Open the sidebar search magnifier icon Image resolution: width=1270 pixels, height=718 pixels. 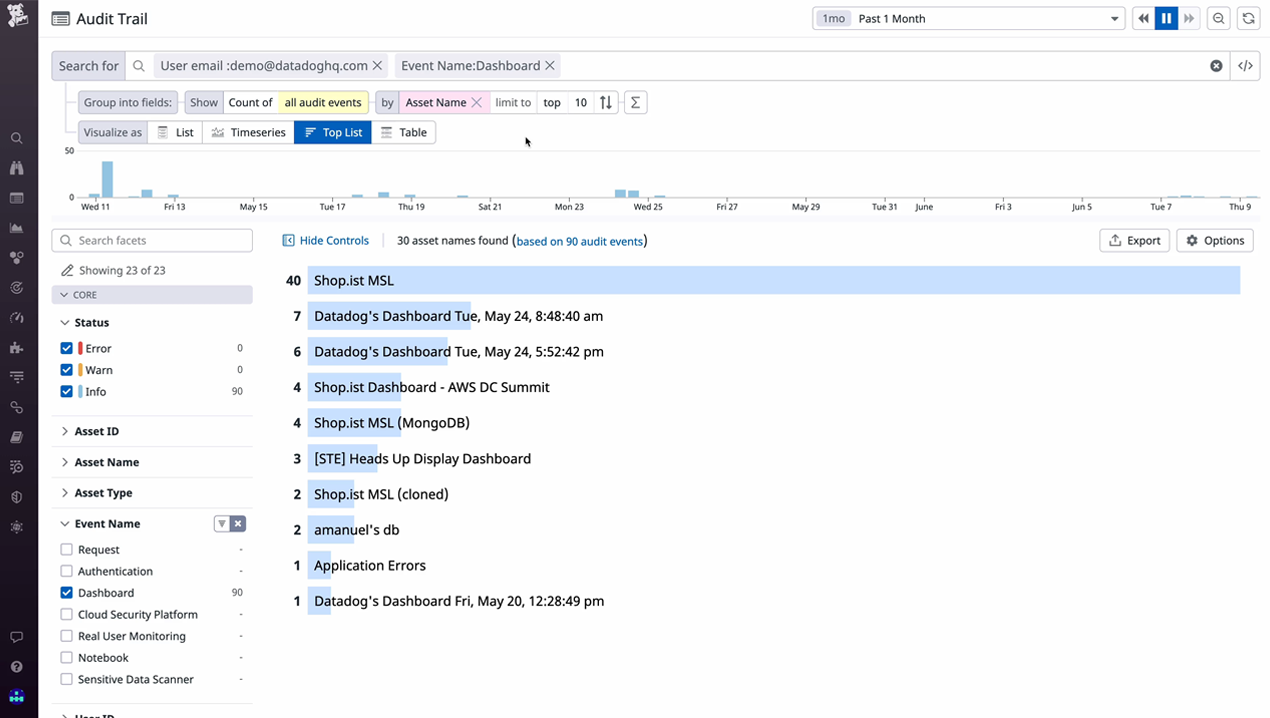tap(17, 138)
